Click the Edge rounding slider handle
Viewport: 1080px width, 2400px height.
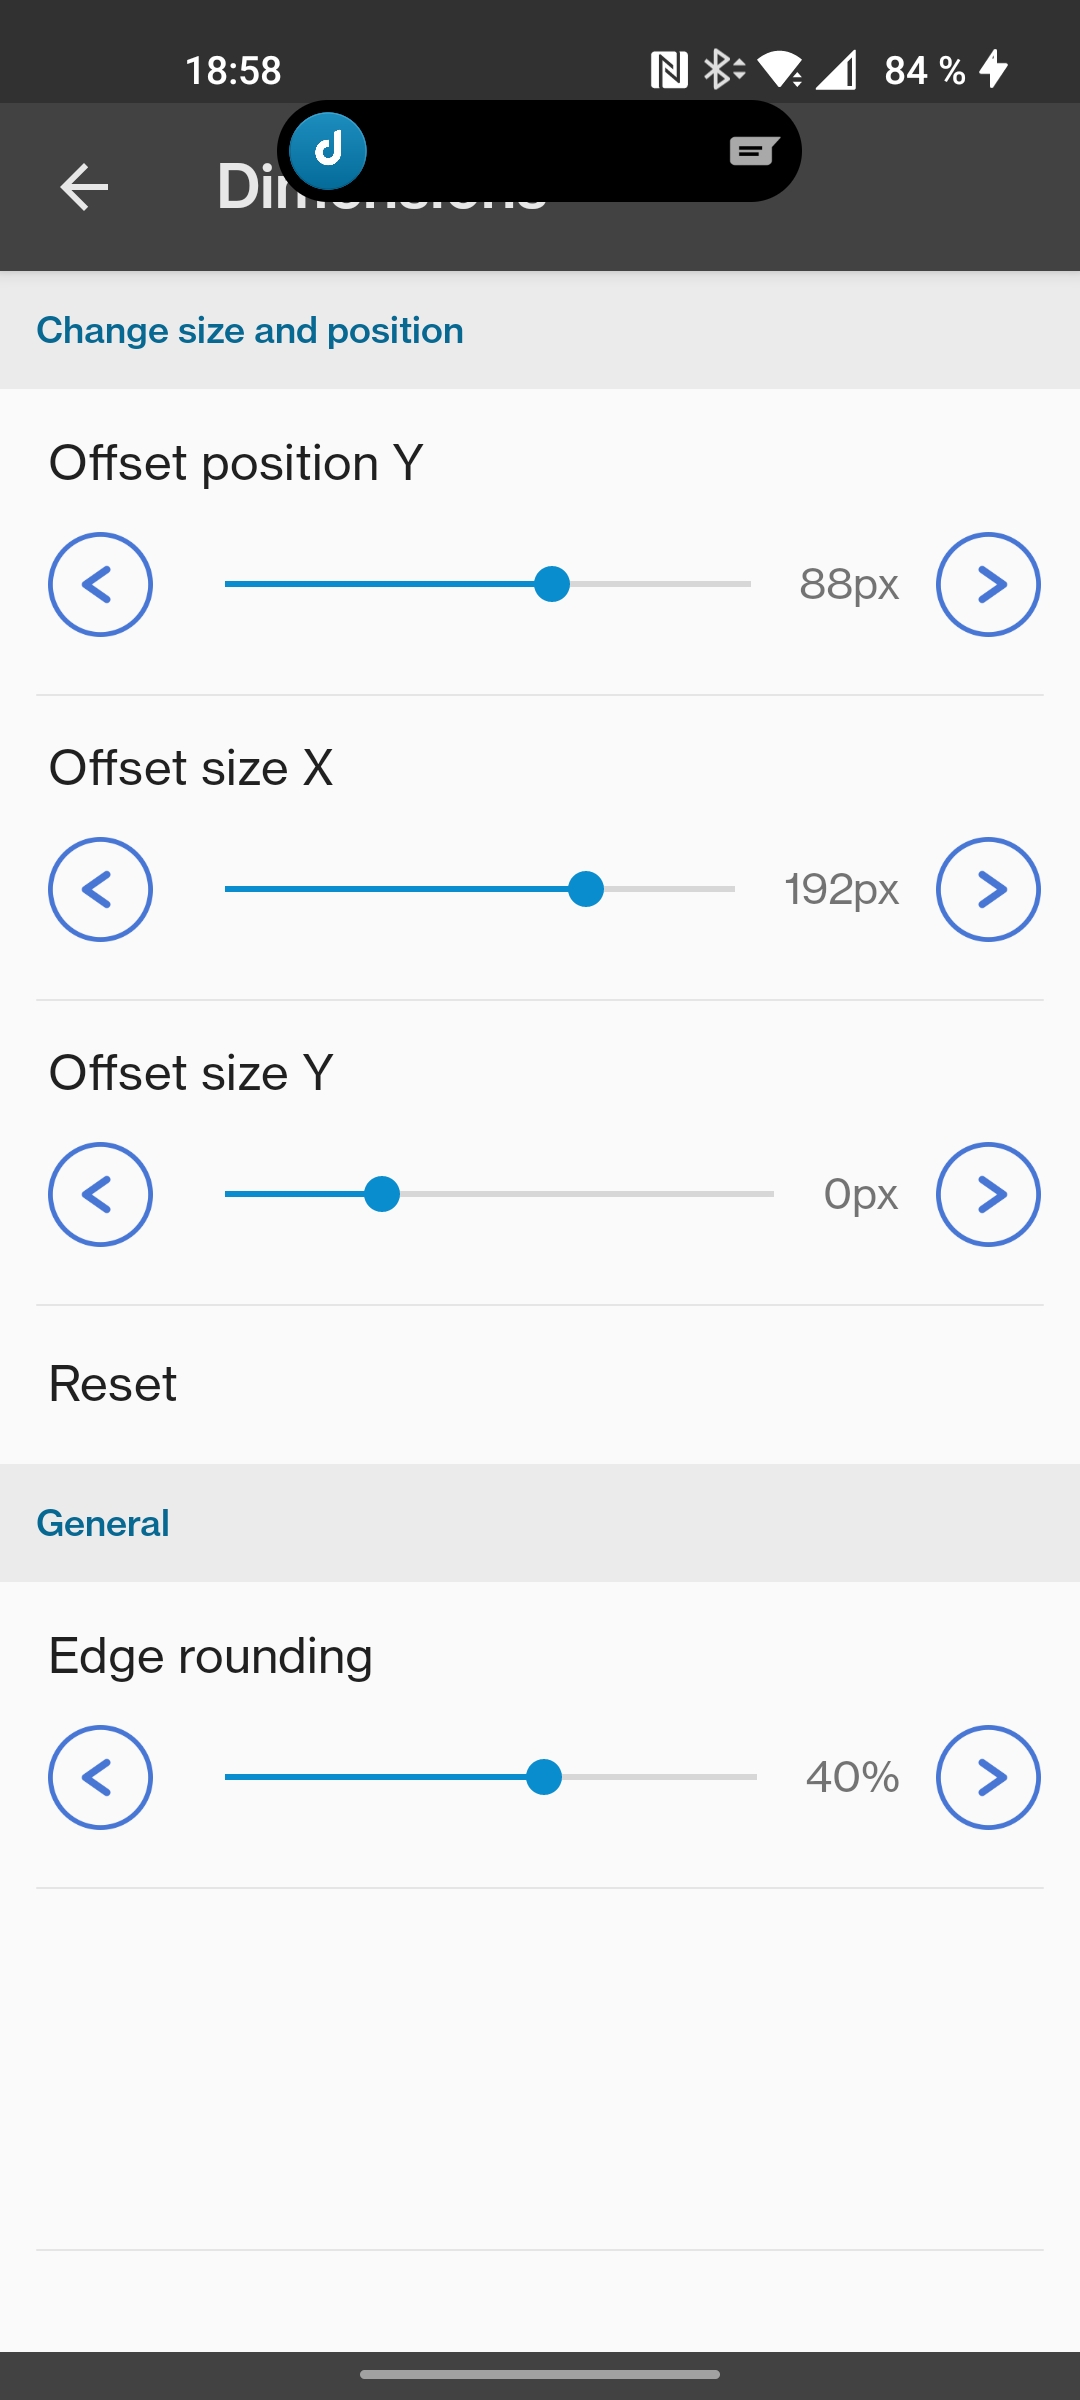(x=544, y=1777)
